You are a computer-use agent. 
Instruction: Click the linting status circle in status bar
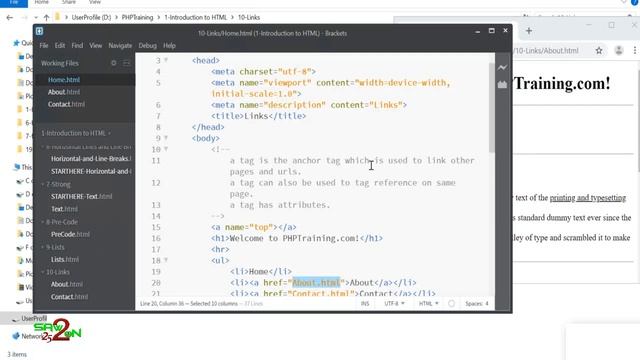coord(451,304)
